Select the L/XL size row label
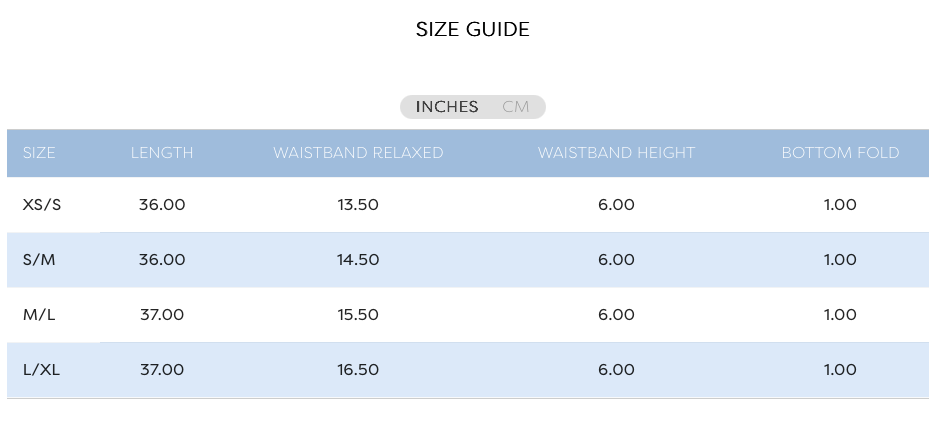This screenshot has width=929, height=426. (x=41, y=370)
